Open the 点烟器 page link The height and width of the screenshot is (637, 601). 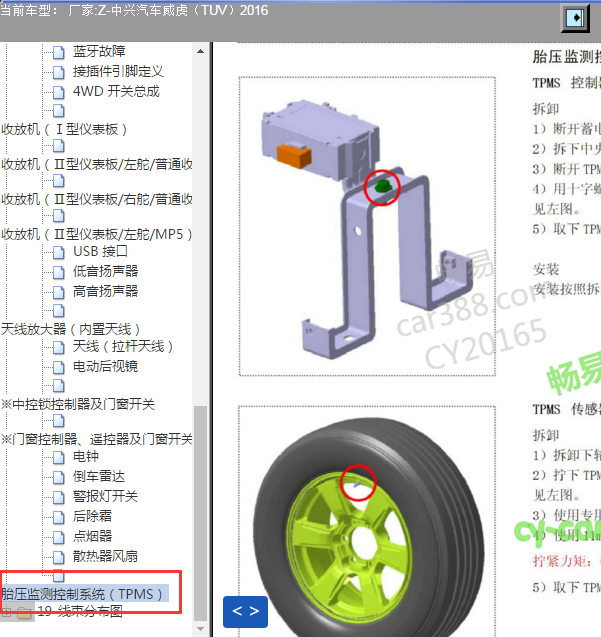click(x=92, y=536)
